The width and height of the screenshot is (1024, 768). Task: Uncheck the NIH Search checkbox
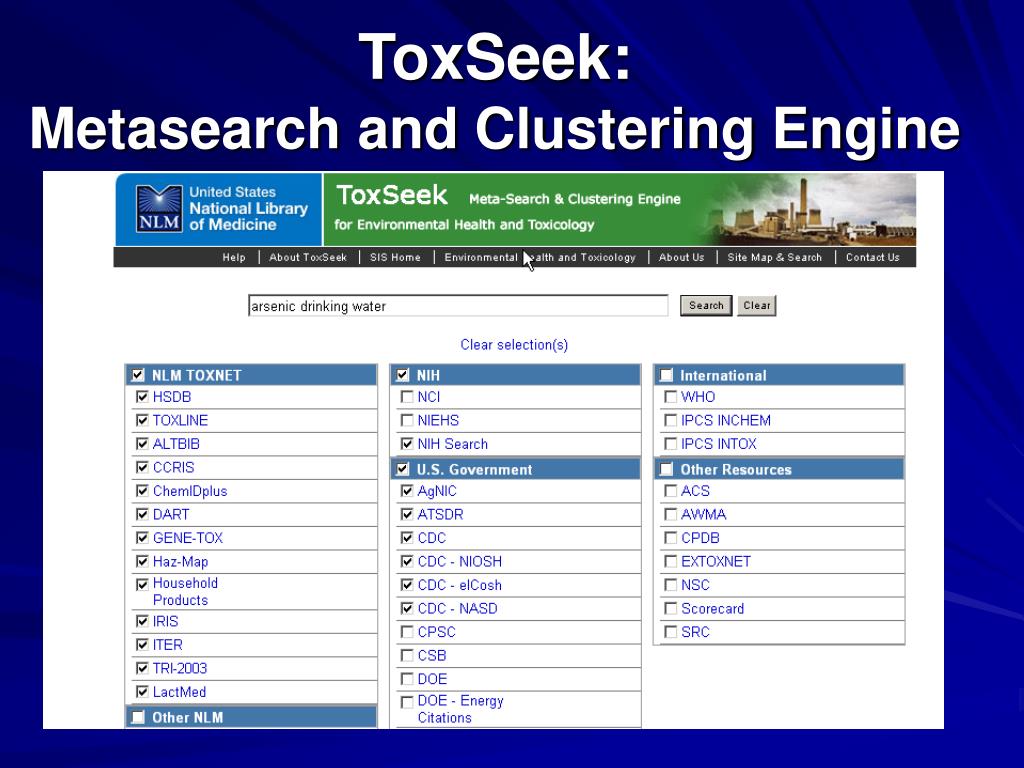pos(407,443)
